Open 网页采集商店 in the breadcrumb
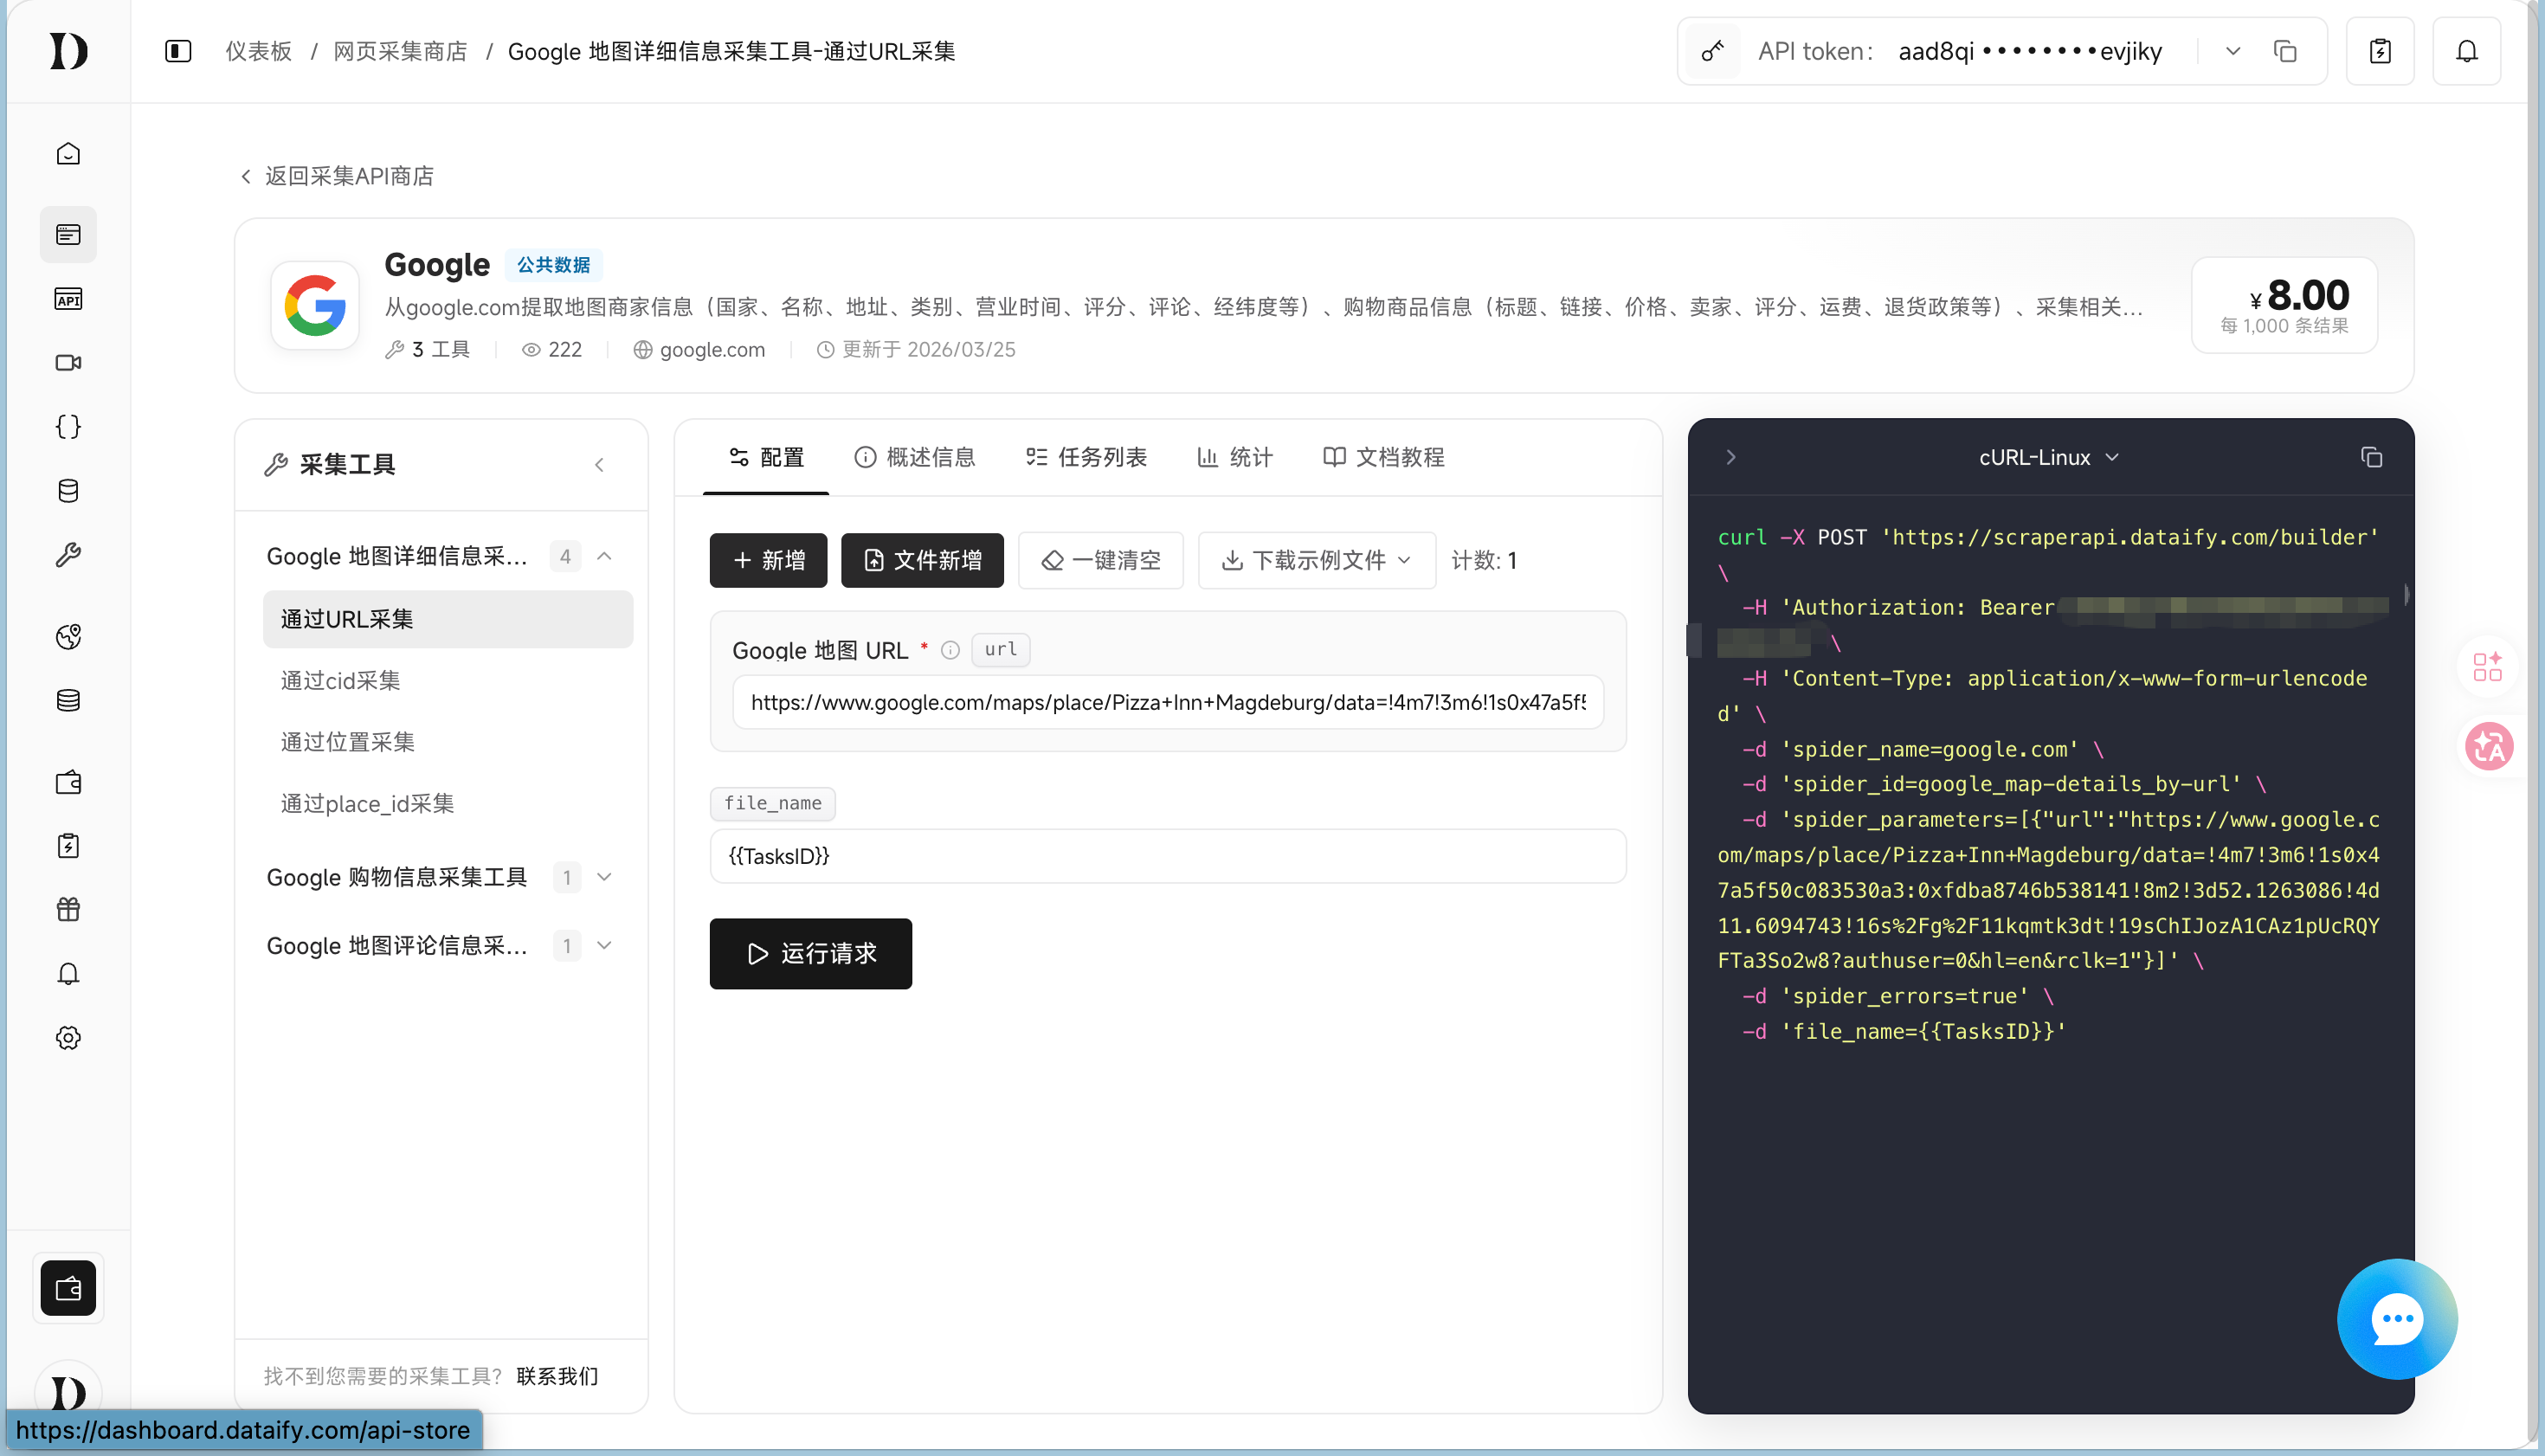 tap(400, 51)
